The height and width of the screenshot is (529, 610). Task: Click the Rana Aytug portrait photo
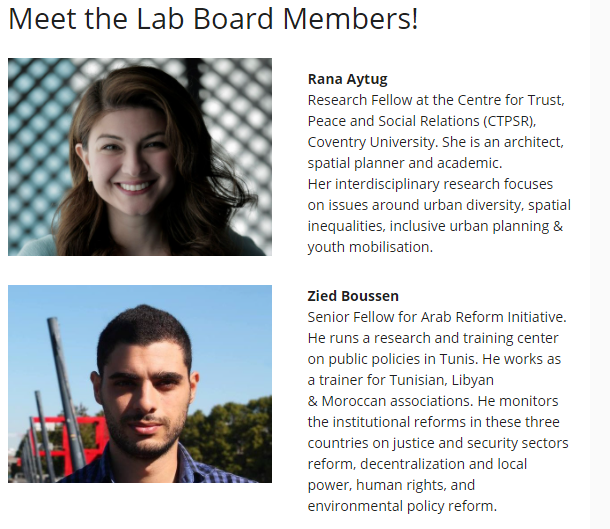point(140,157)
